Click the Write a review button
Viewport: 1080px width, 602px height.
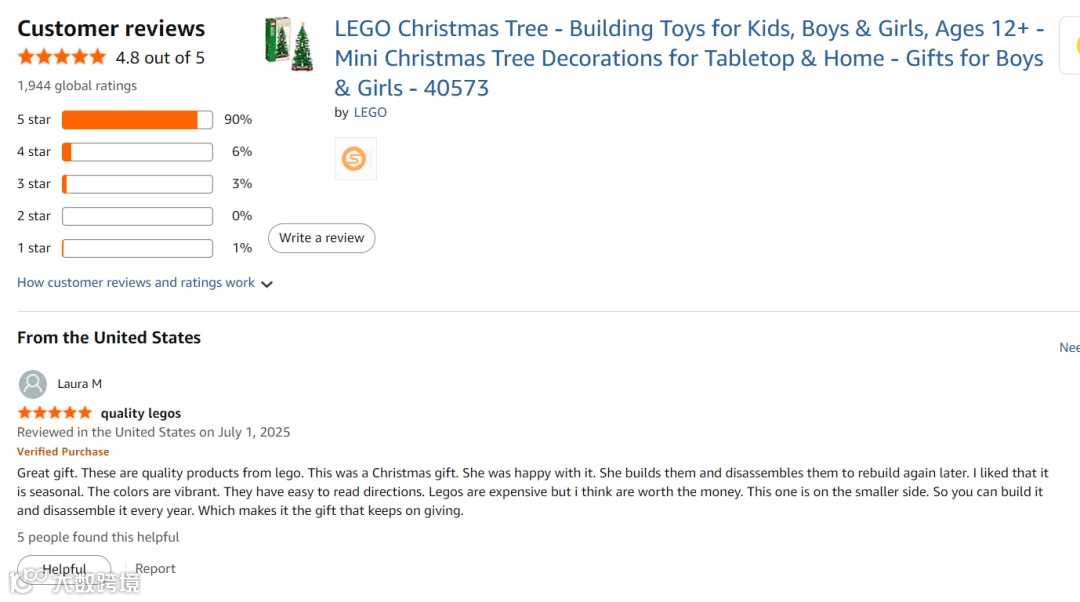[321, 238]
